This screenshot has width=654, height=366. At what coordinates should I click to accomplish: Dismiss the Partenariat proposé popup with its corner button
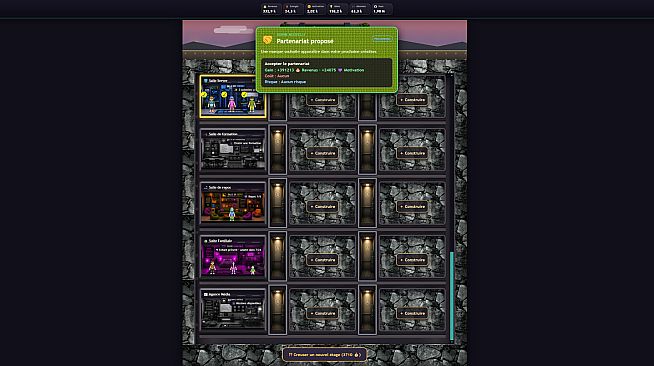click(382, 39)
